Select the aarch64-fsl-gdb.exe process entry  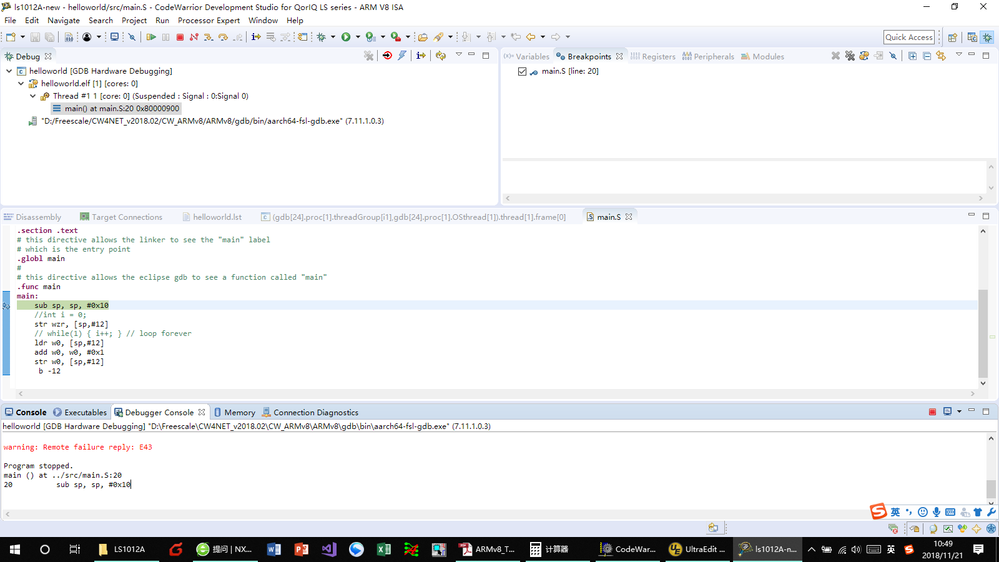click(x=206, y=121)
